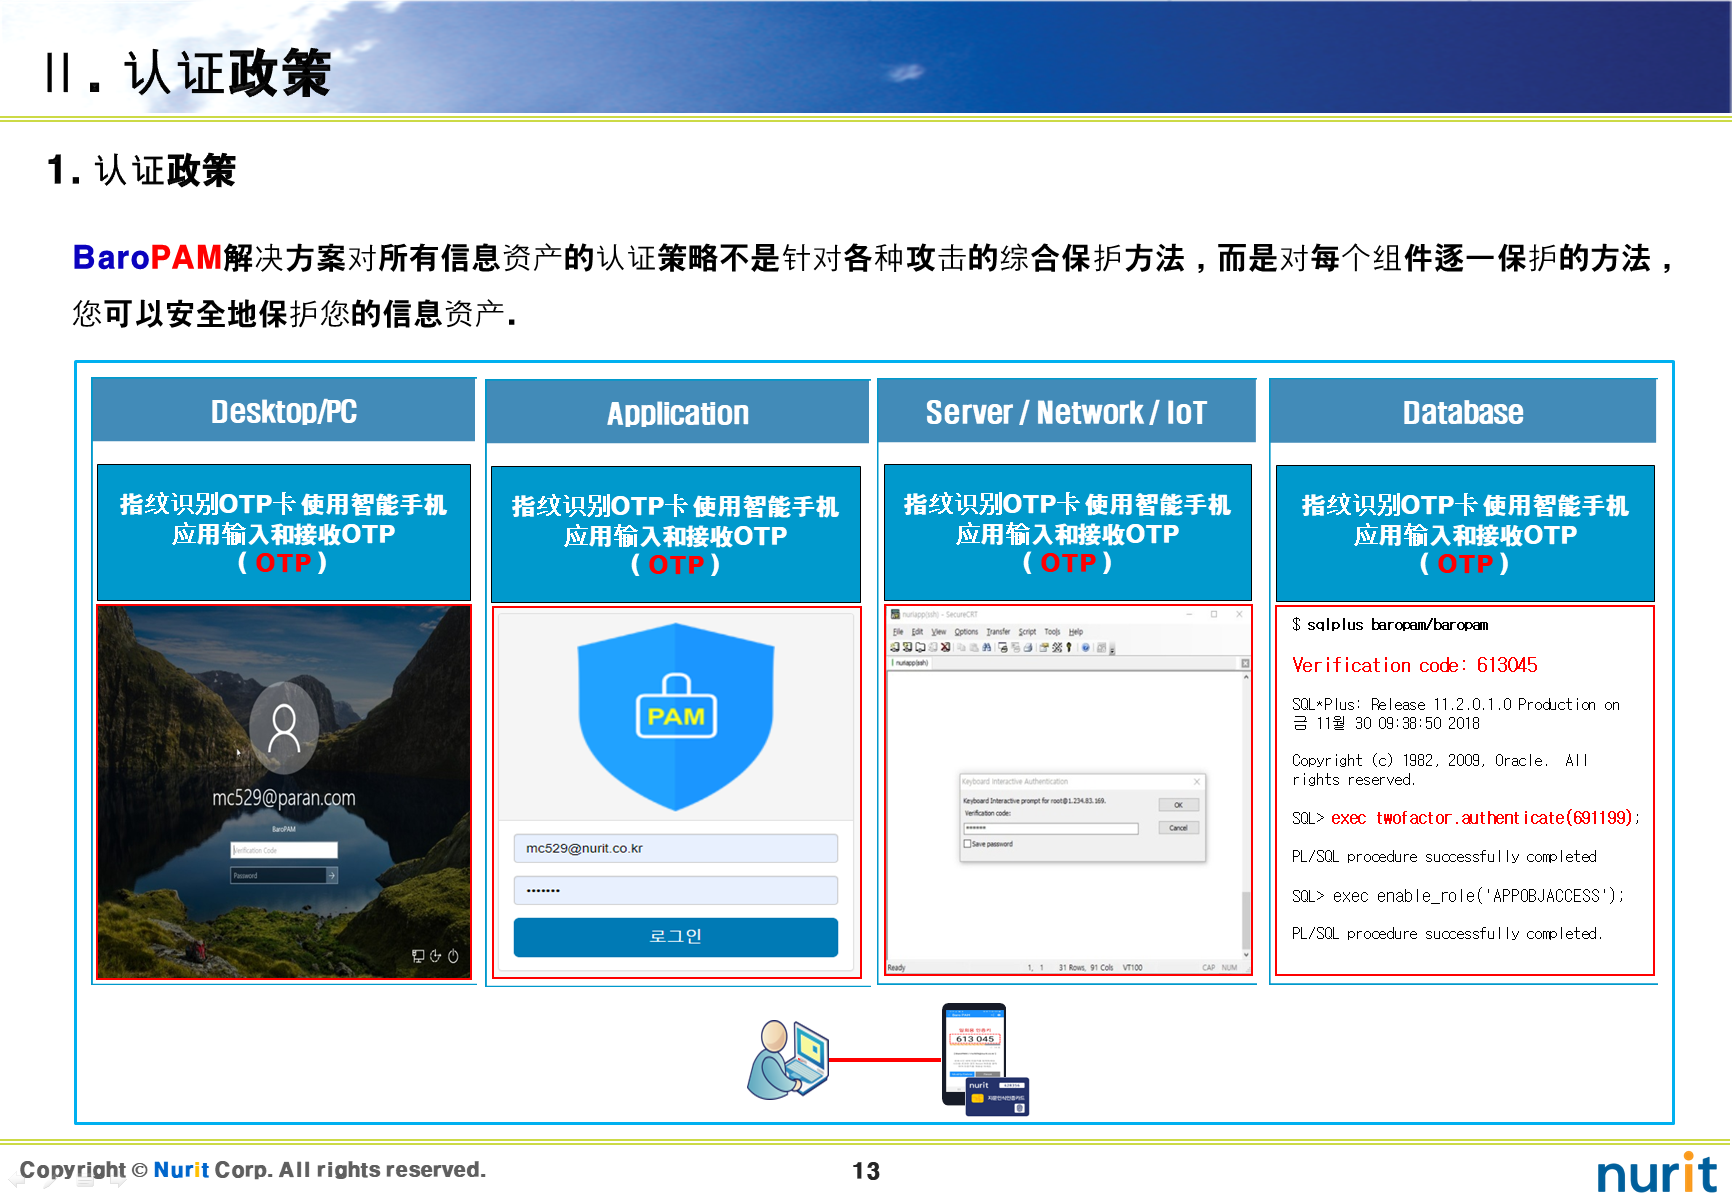
Task: Open the File menu in SecureCRT
Action: pyautogui.click(x=898, y=632)
